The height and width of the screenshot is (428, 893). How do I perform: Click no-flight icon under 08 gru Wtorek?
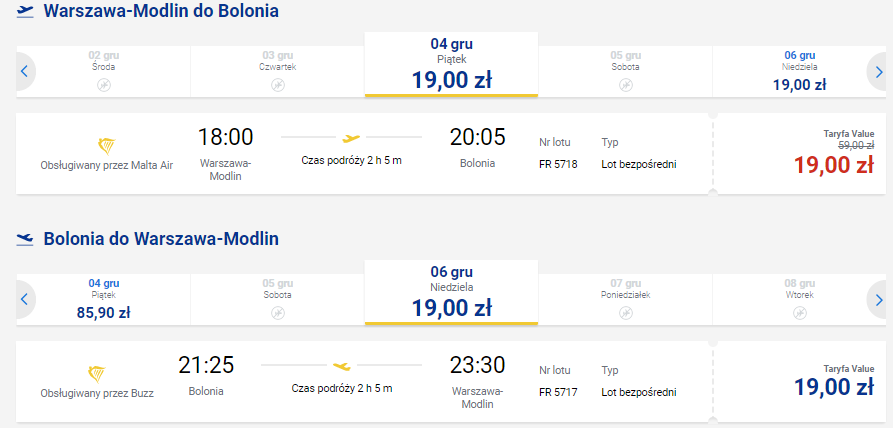coord(800,313)
